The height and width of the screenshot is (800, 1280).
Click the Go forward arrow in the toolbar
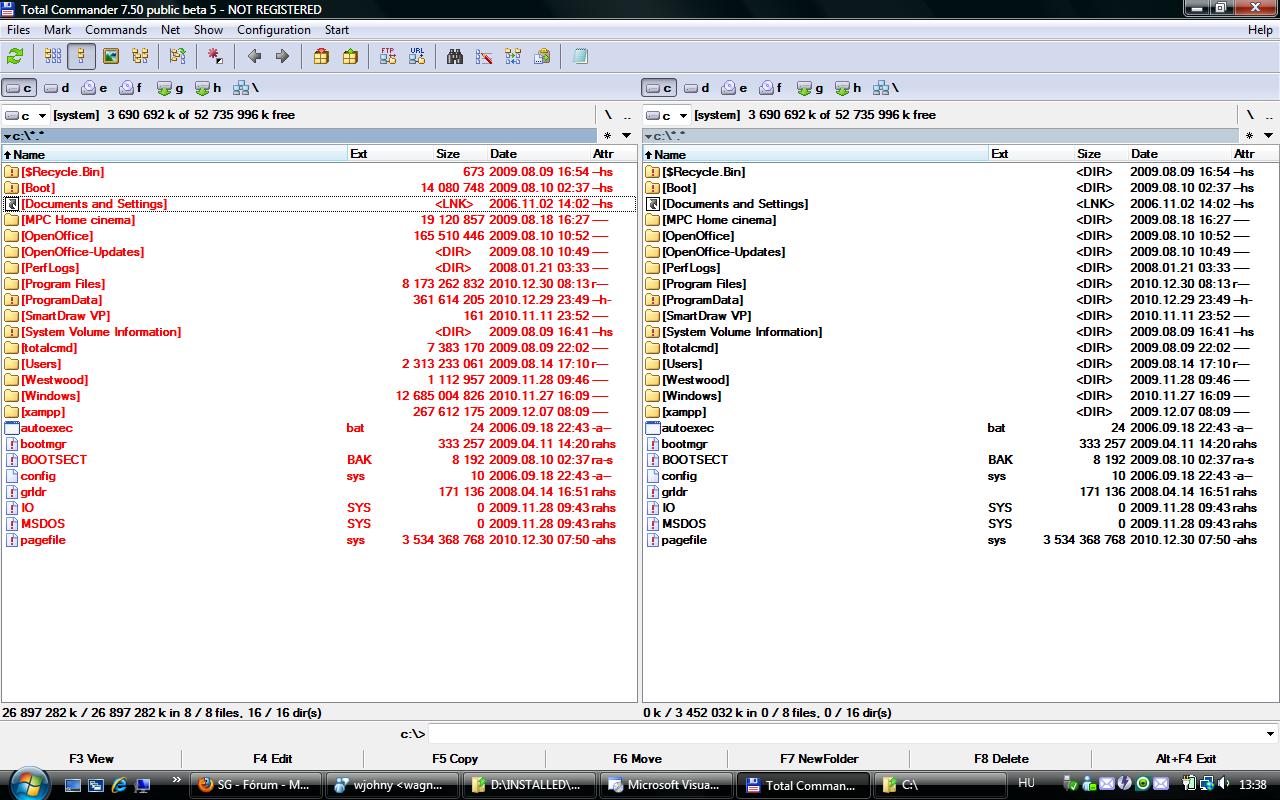pyautogui.click(x=282, y=57)
